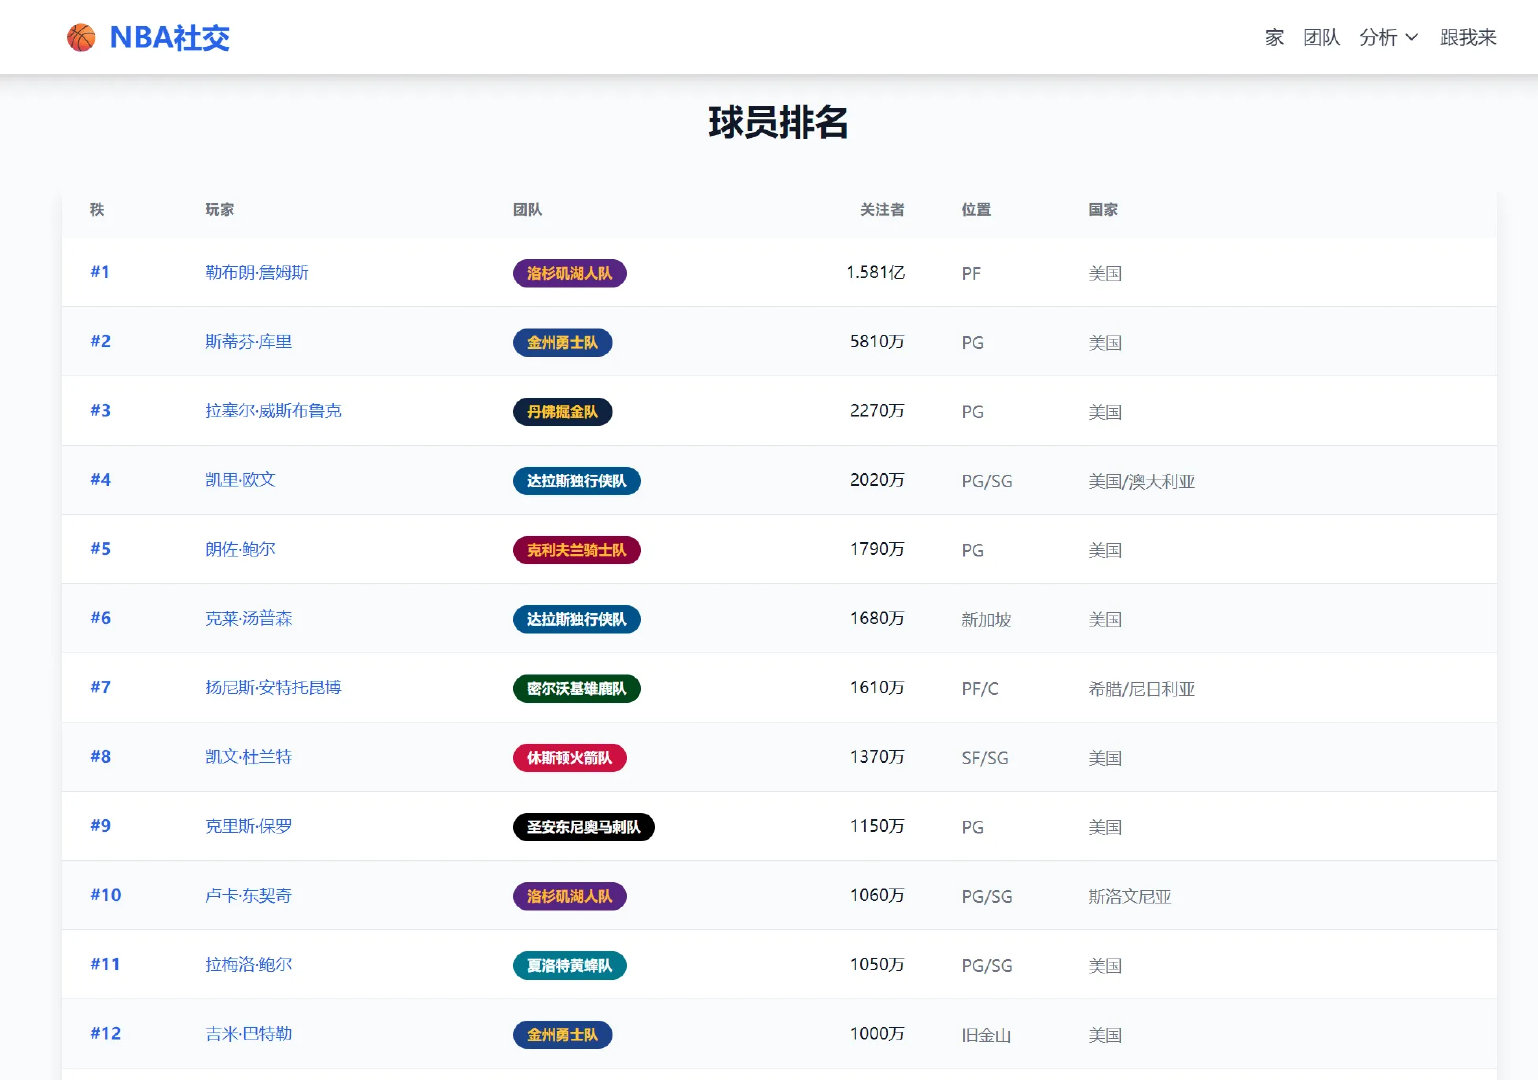Click rank #6 cell
Screen dimensions: 1538x1080
(100, 618)
